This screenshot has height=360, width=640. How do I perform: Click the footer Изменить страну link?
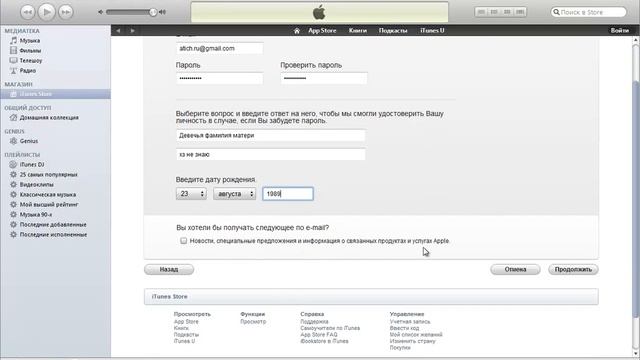coord(412,341)
